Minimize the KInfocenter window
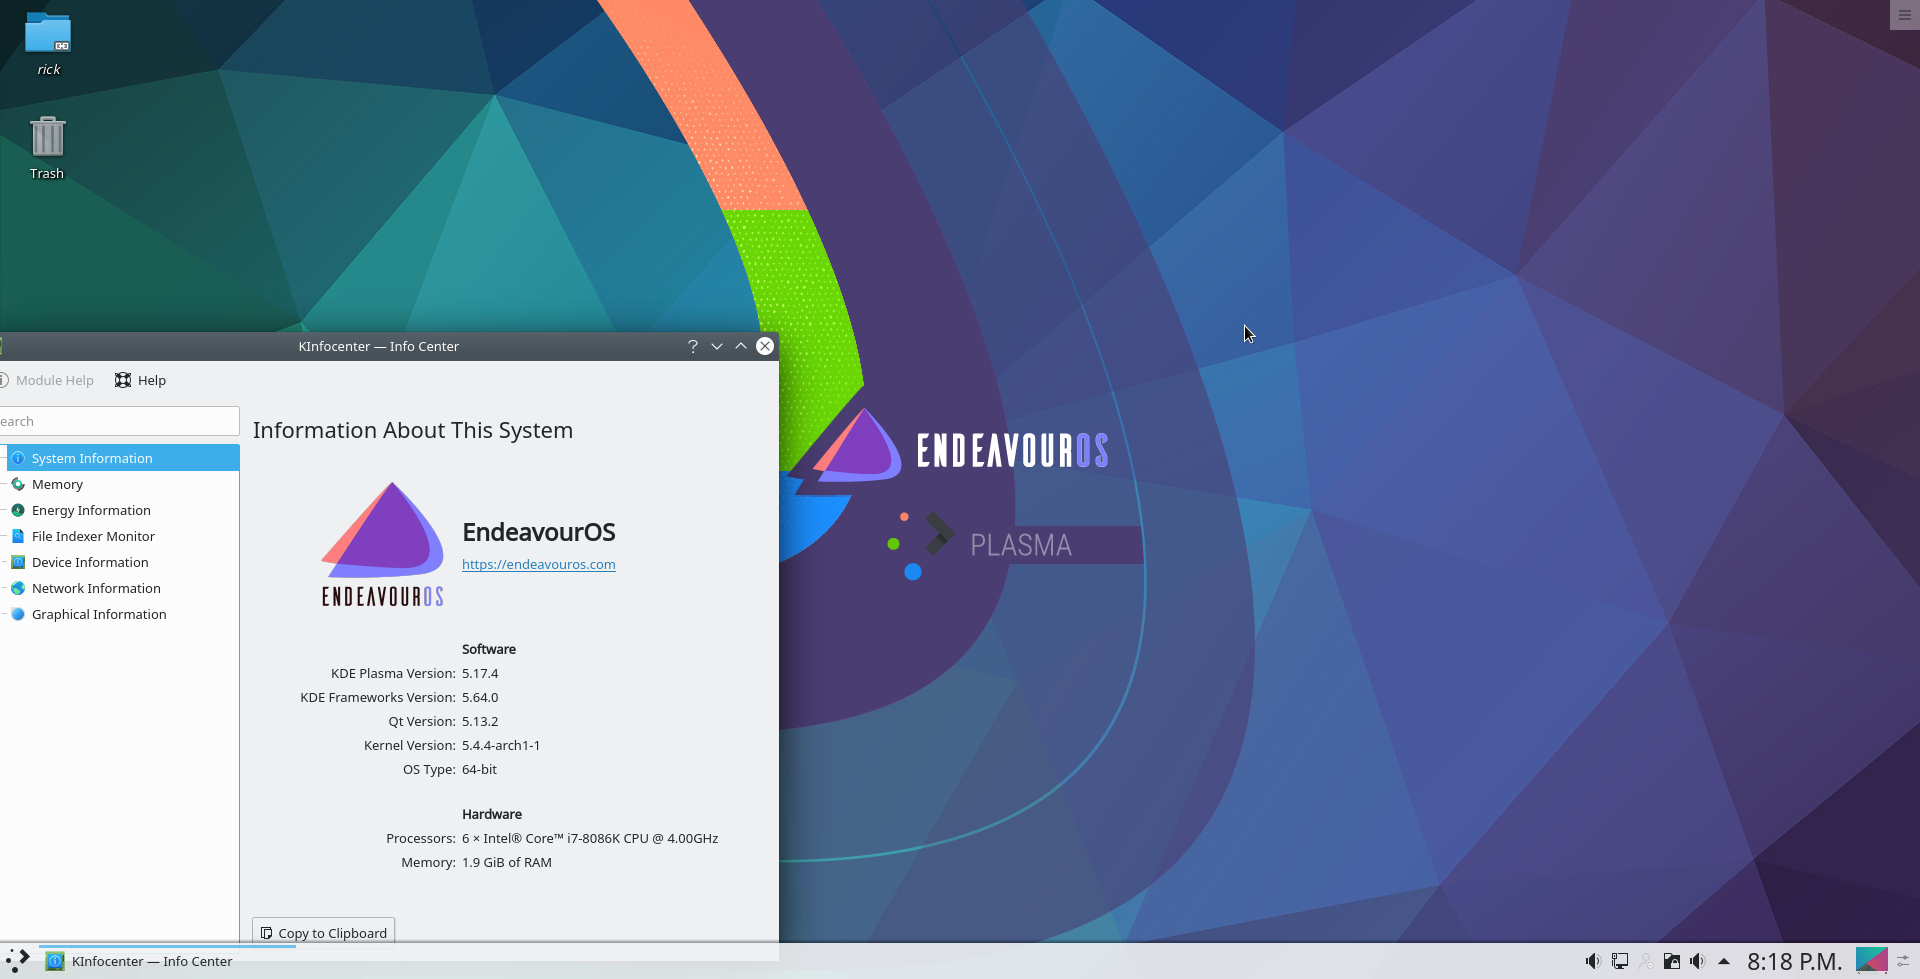Image resolution: width=1920 pixels, height=979 pixels. point(717,346)
